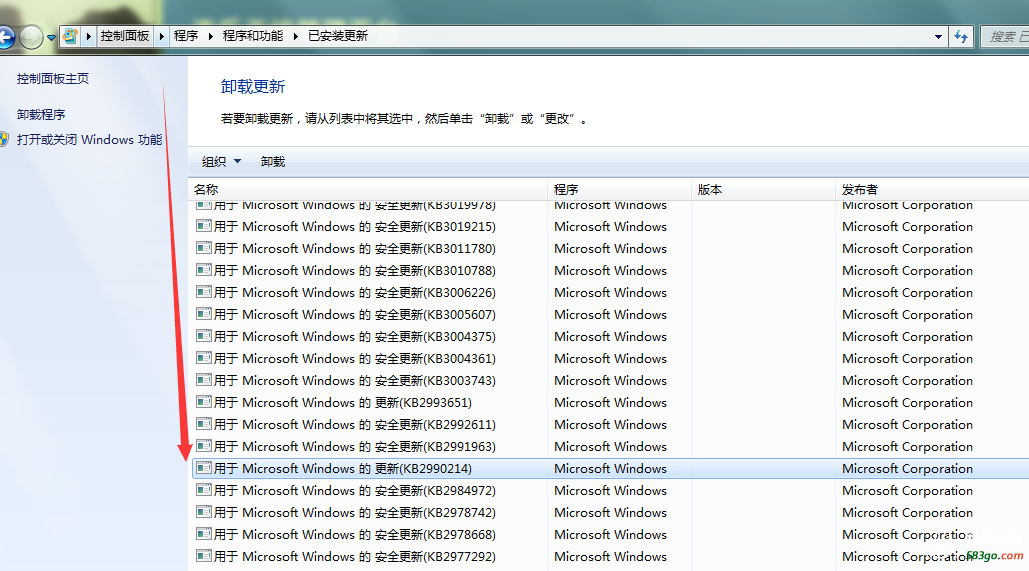Select update KB2978668 row

pos(610,534)
